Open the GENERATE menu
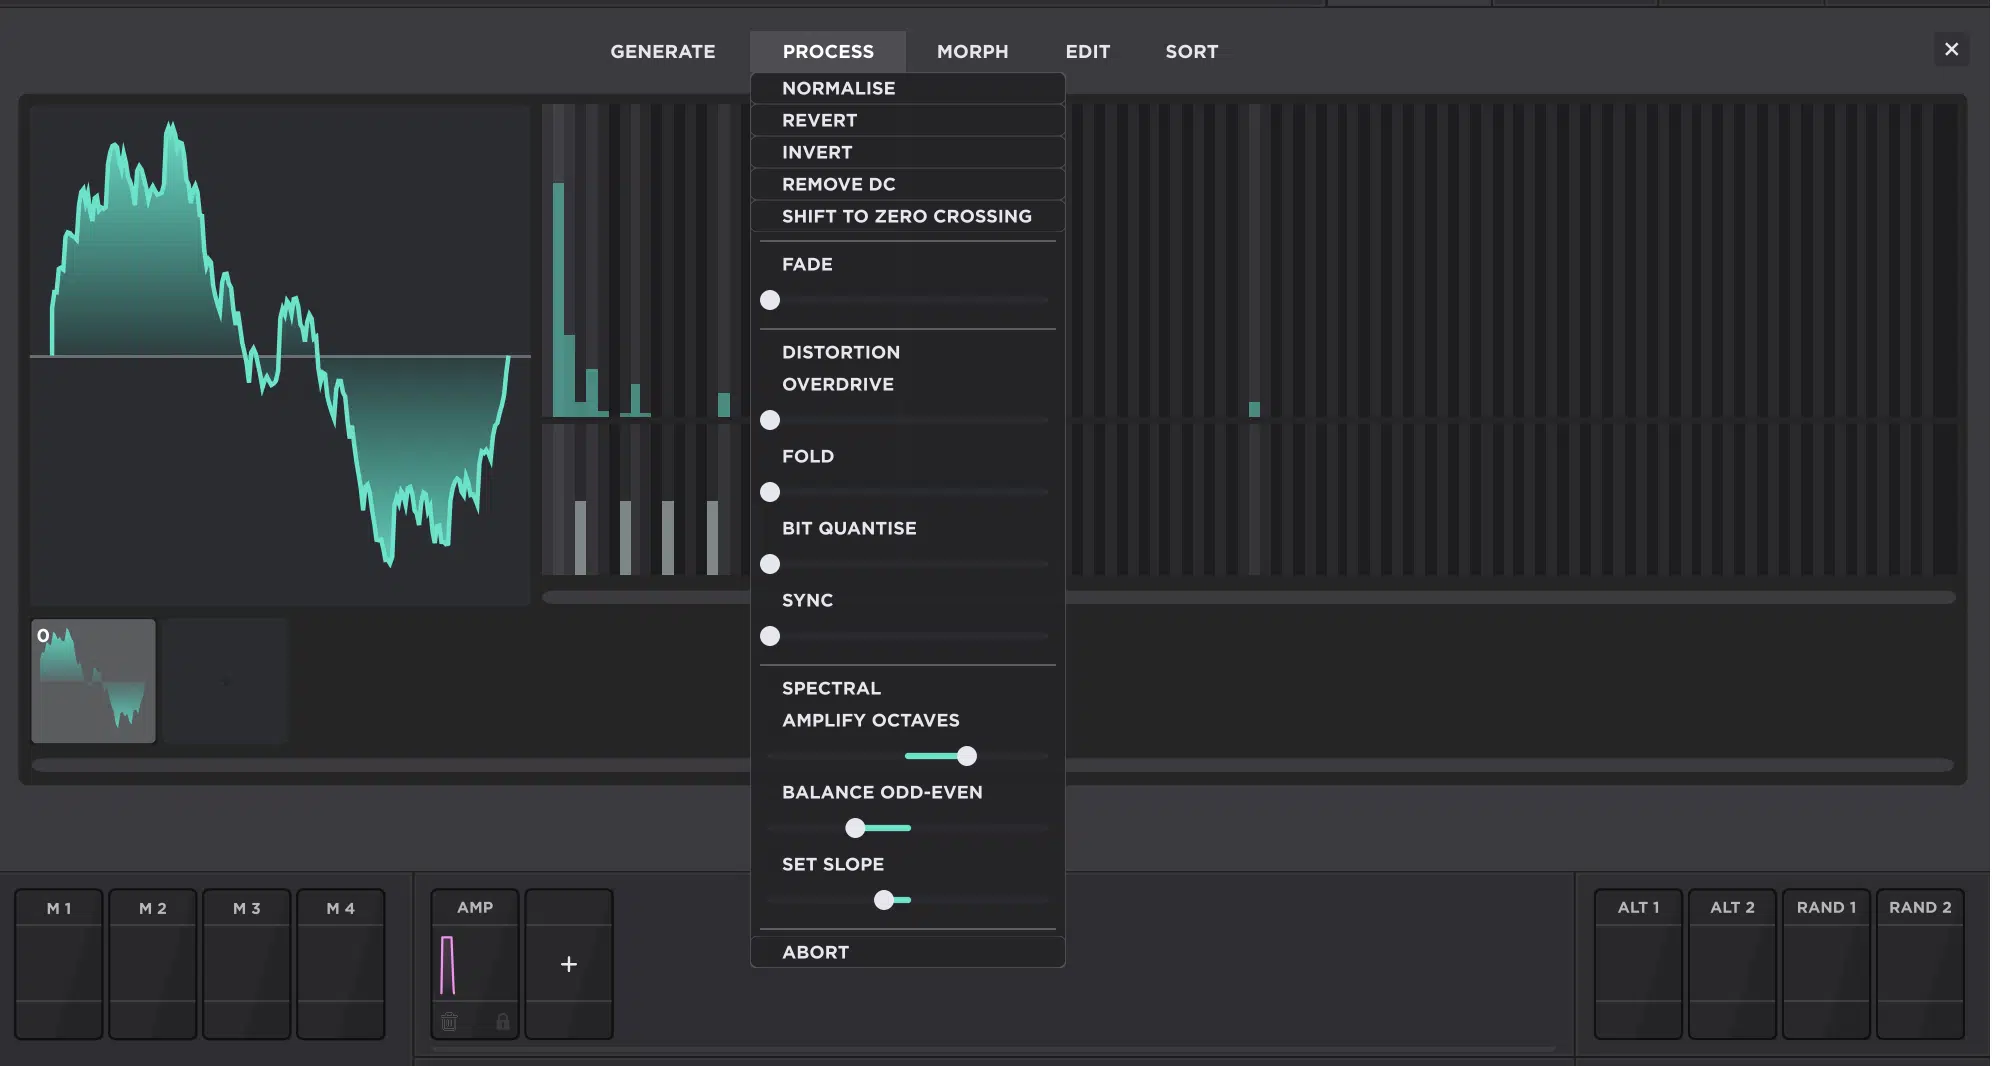The height and width of the screenshot is (1066, 1992). tap(663, 51)
